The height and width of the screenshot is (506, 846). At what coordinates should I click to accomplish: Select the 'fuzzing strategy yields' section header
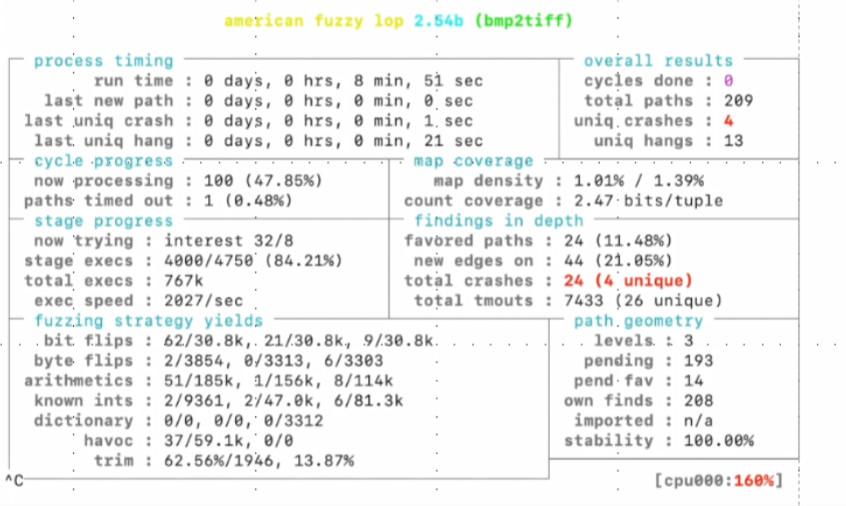pyautogui.click(x=148, y=320)
